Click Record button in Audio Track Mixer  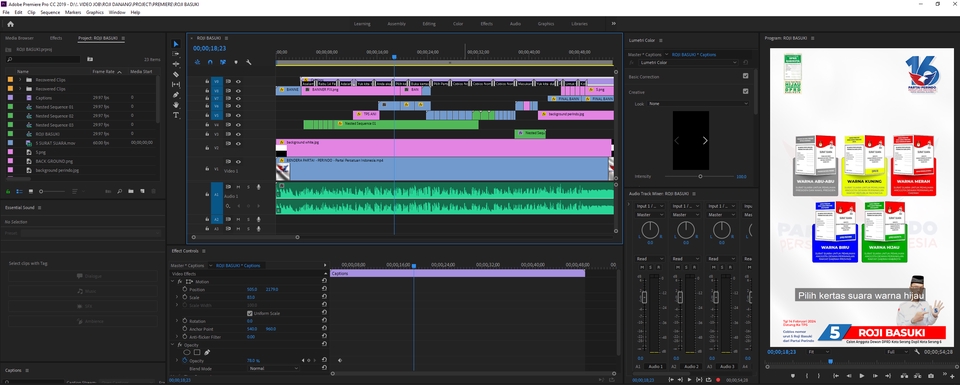(718, 379)
